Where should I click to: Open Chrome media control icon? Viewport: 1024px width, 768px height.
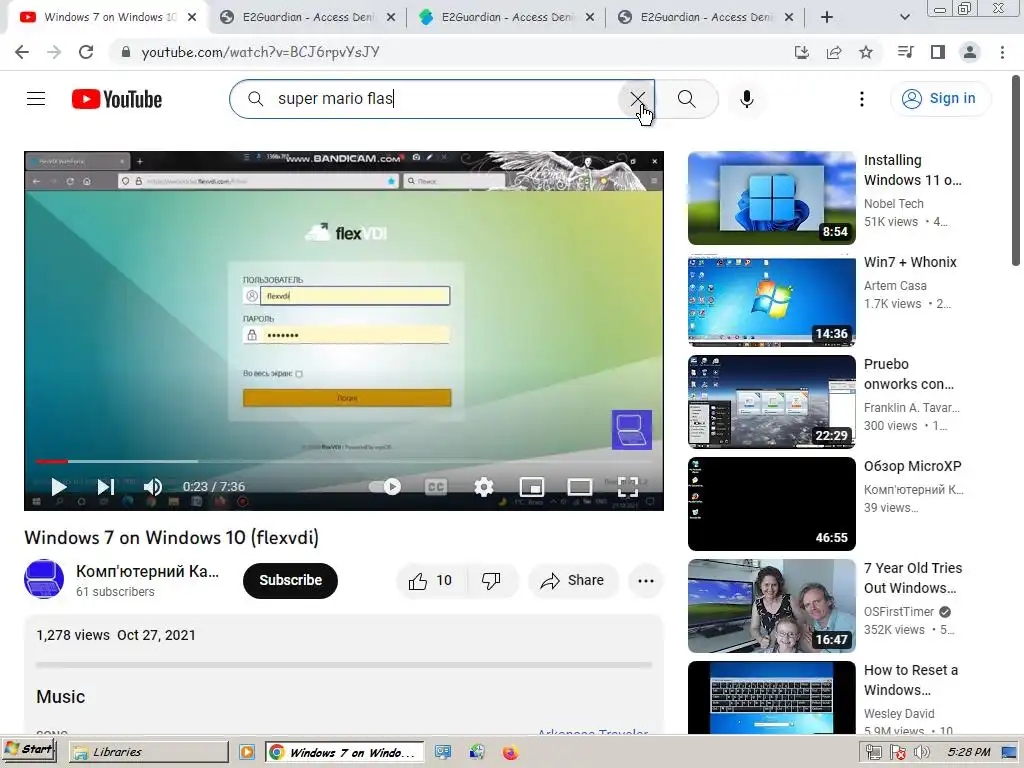pyautogui.click(x=905, y=52)
